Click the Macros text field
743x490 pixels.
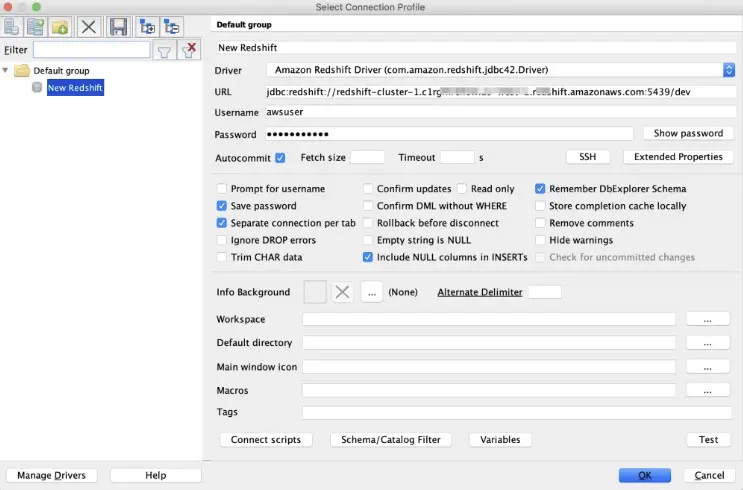point(489,390)
